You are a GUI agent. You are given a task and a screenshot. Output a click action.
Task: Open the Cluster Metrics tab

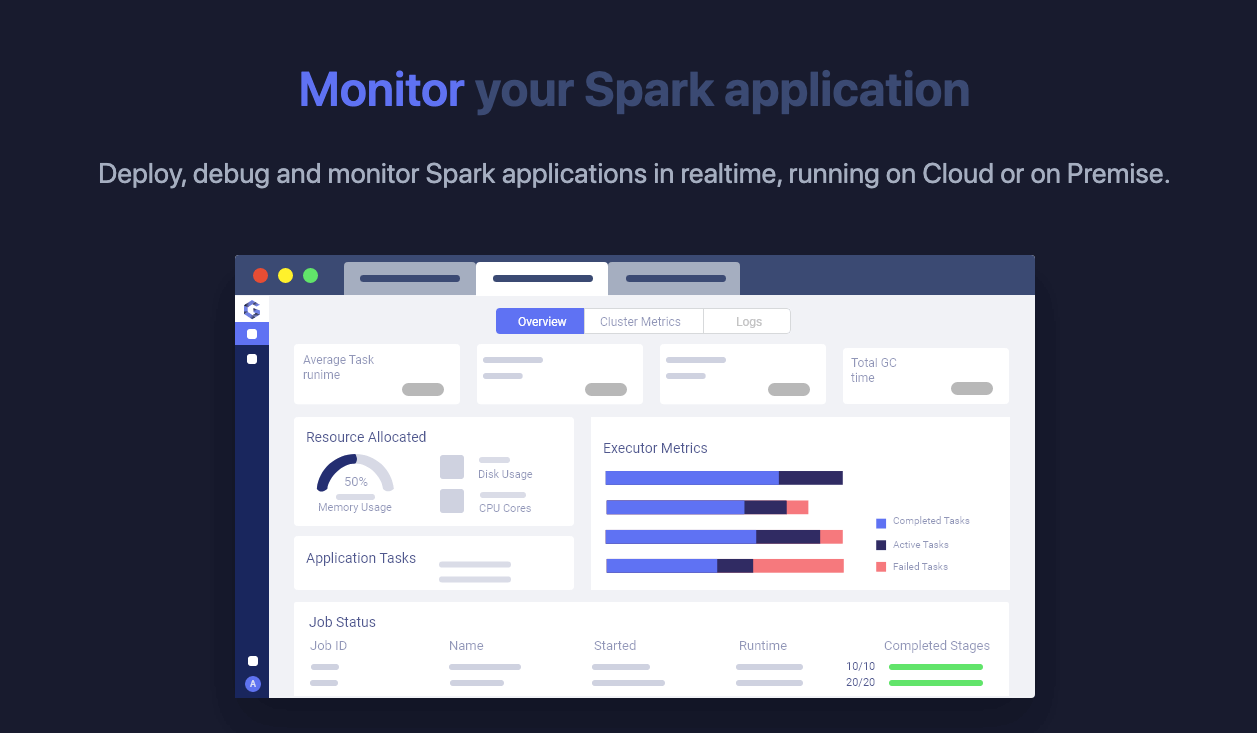643,321
